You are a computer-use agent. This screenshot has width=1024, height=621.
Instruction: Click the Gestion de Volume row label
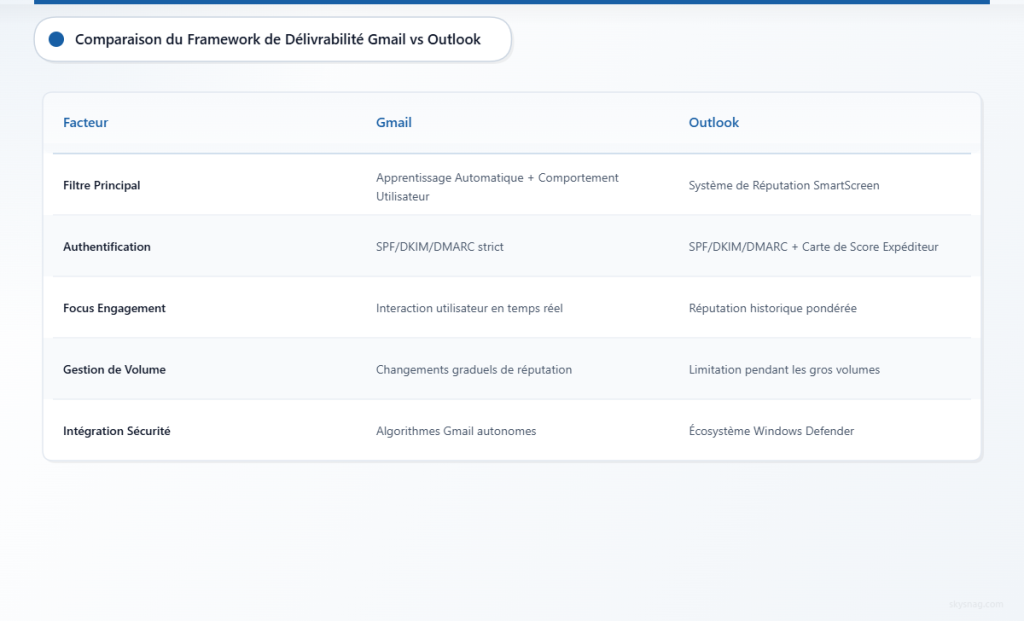pos(114,369)
